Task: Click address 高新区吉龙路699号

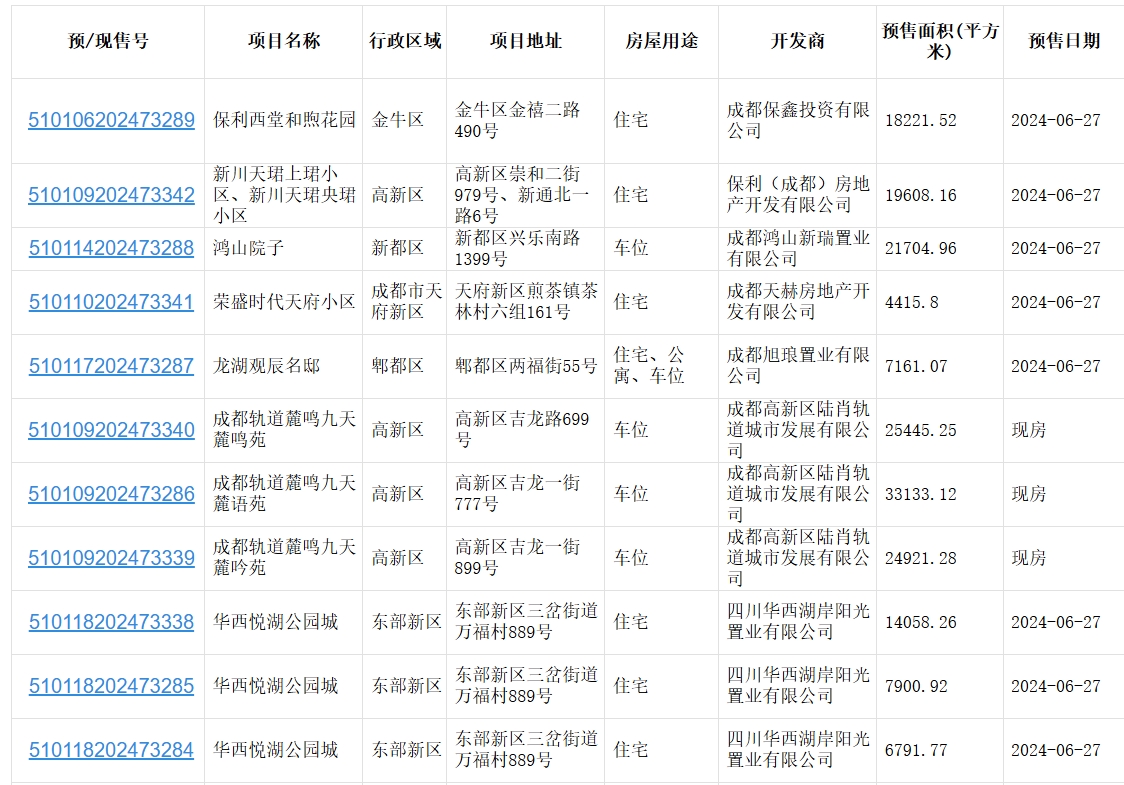Action: [x=522, y=429]
